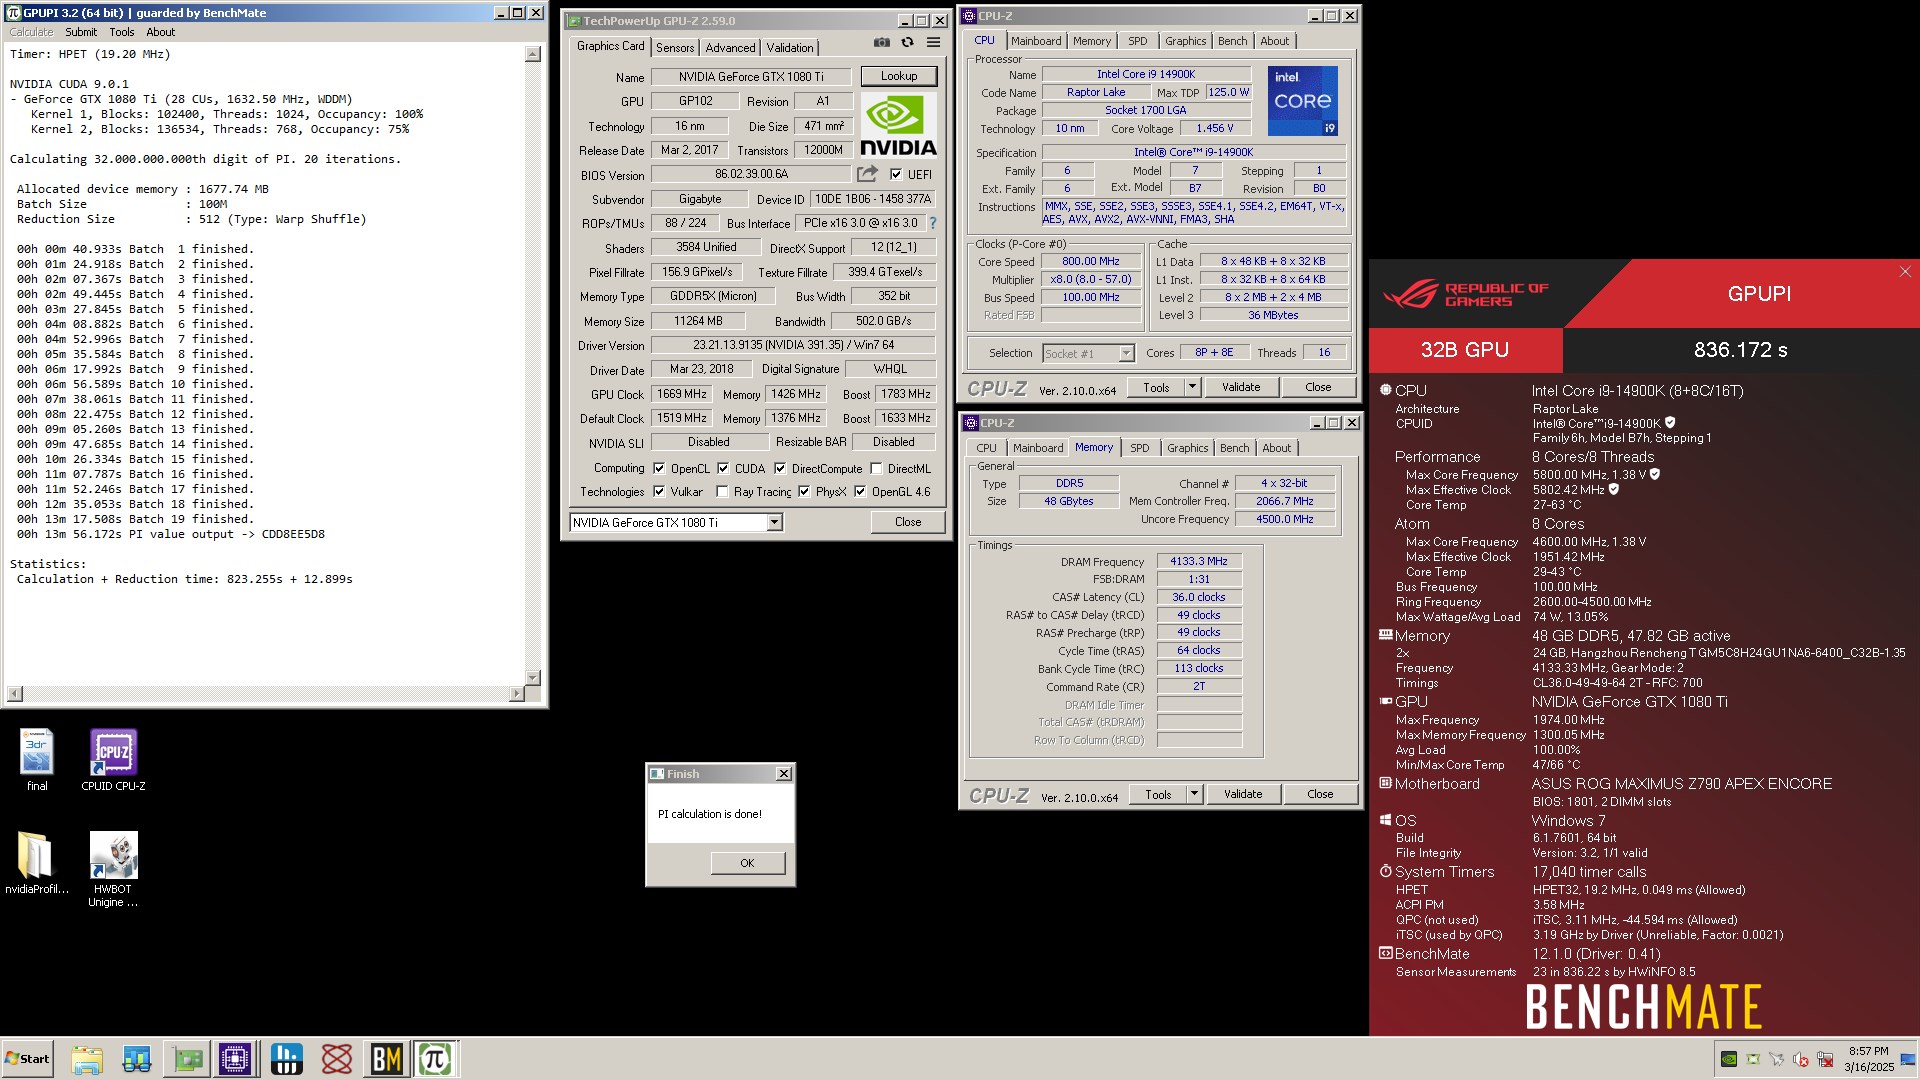The width and height of the screenshot is (1920, 1080).
Task: Click Validate in top CPU-Z window
Action: (x=1241, y=387)
